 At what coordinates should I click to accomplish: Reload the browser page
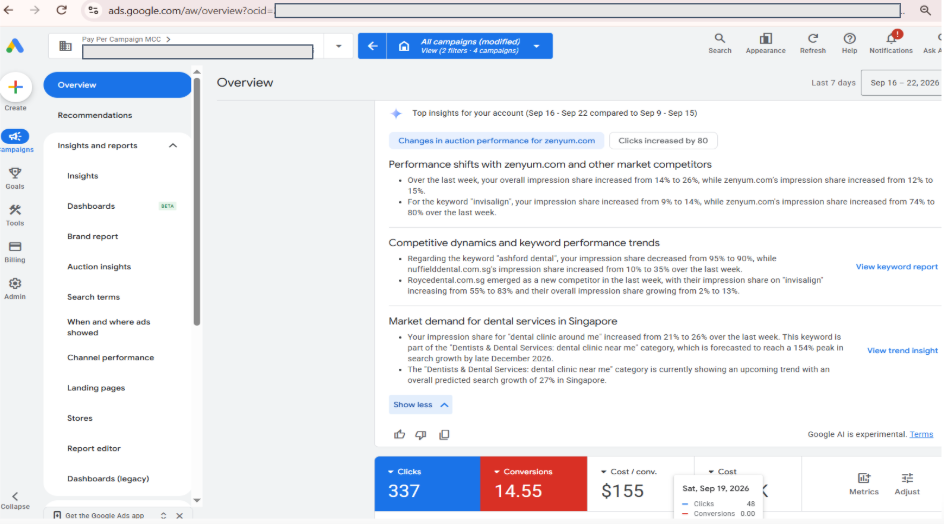pos(61,10)
